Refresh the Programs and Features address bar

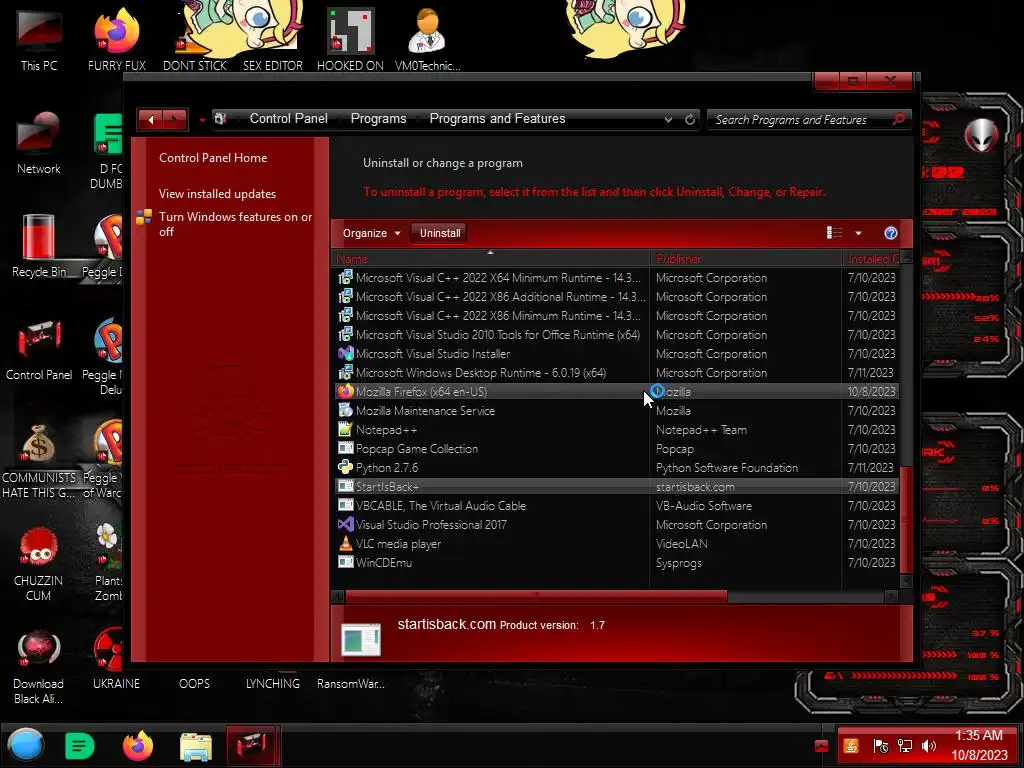(x=690, y=120)
